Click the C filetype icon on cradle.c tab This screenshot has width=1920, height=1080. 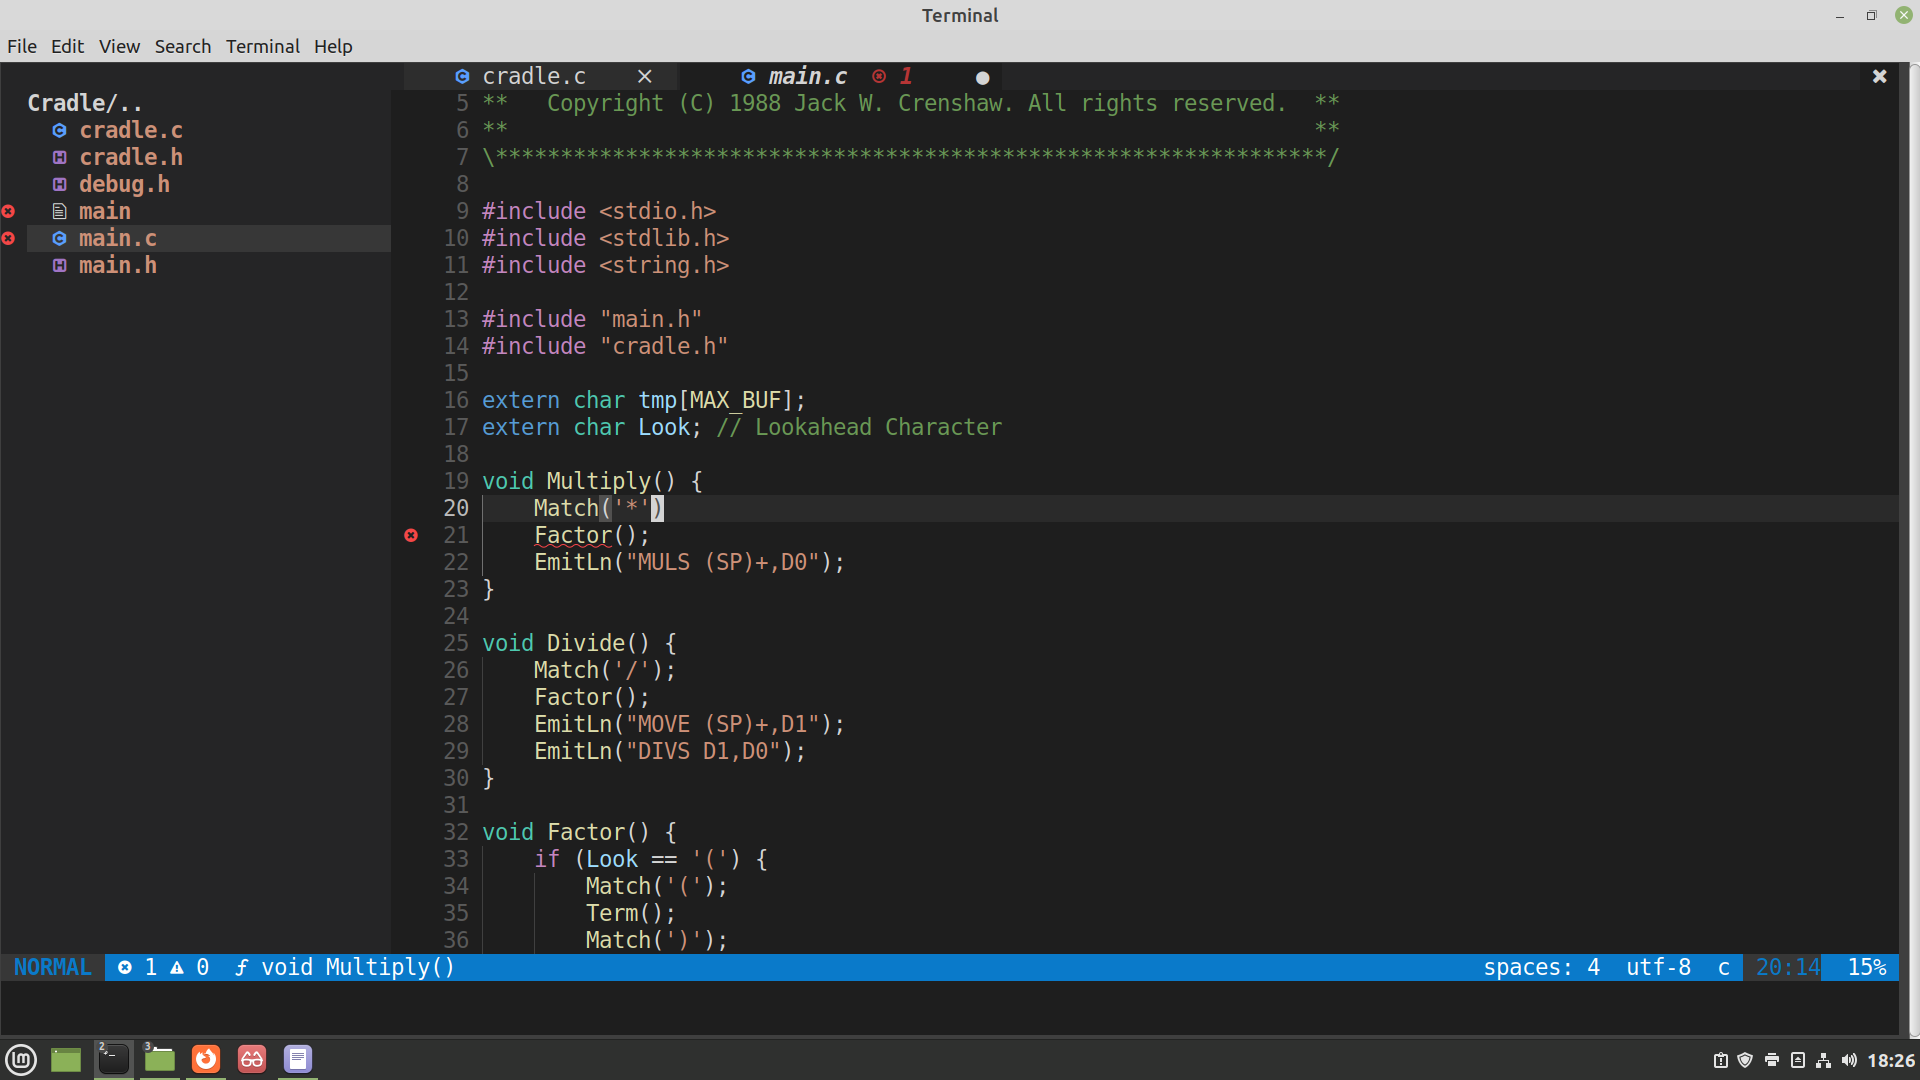click(x=461, y=76)
